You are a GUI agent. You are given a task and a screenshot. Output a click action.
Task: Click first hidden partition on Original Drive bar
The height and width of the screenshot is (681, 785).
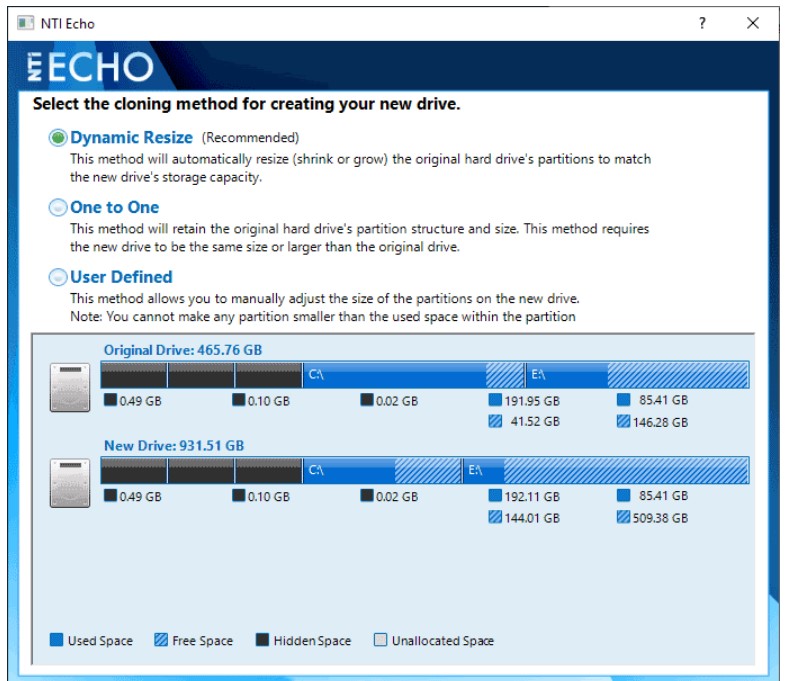(134, 375)
